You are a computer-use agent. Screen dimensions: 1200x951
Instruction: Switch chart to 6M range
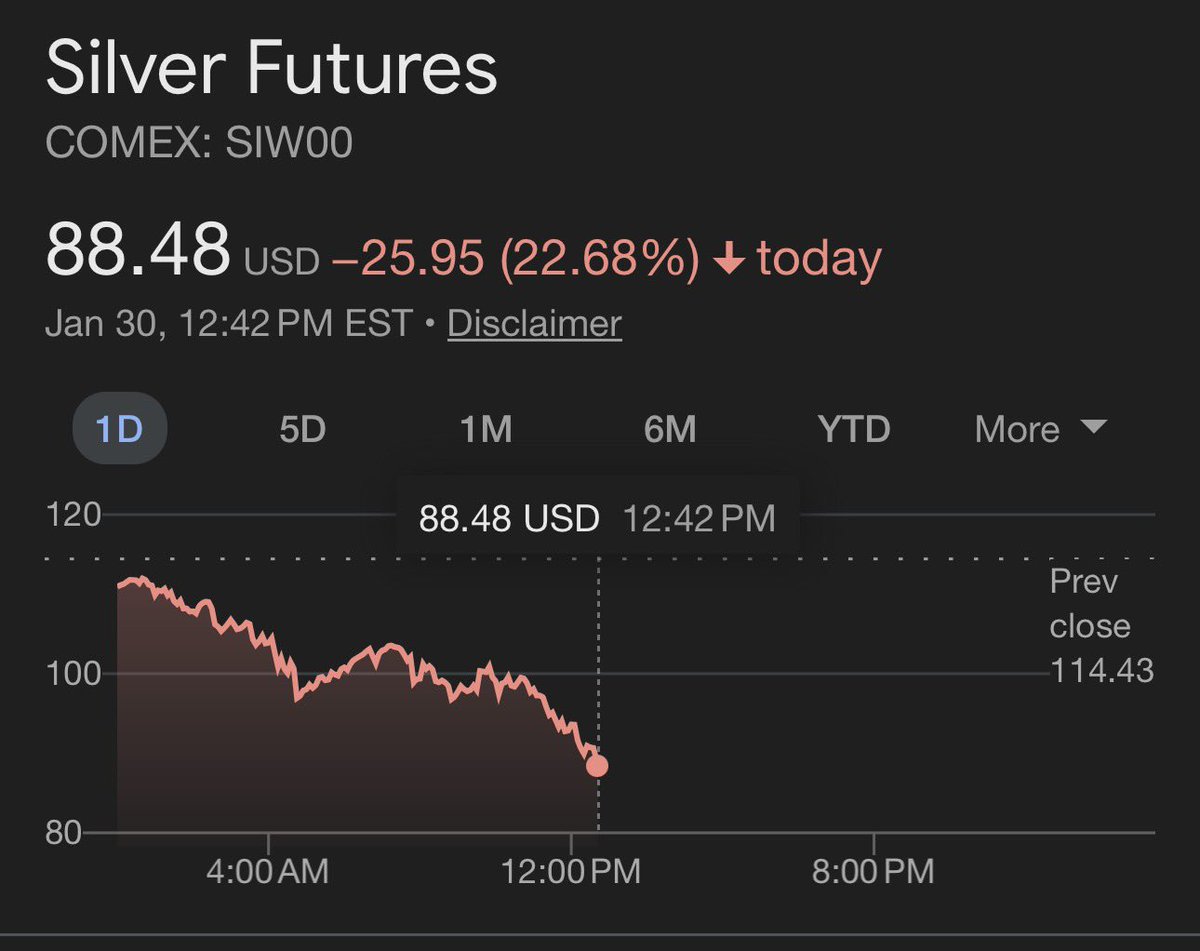[669, 429]
